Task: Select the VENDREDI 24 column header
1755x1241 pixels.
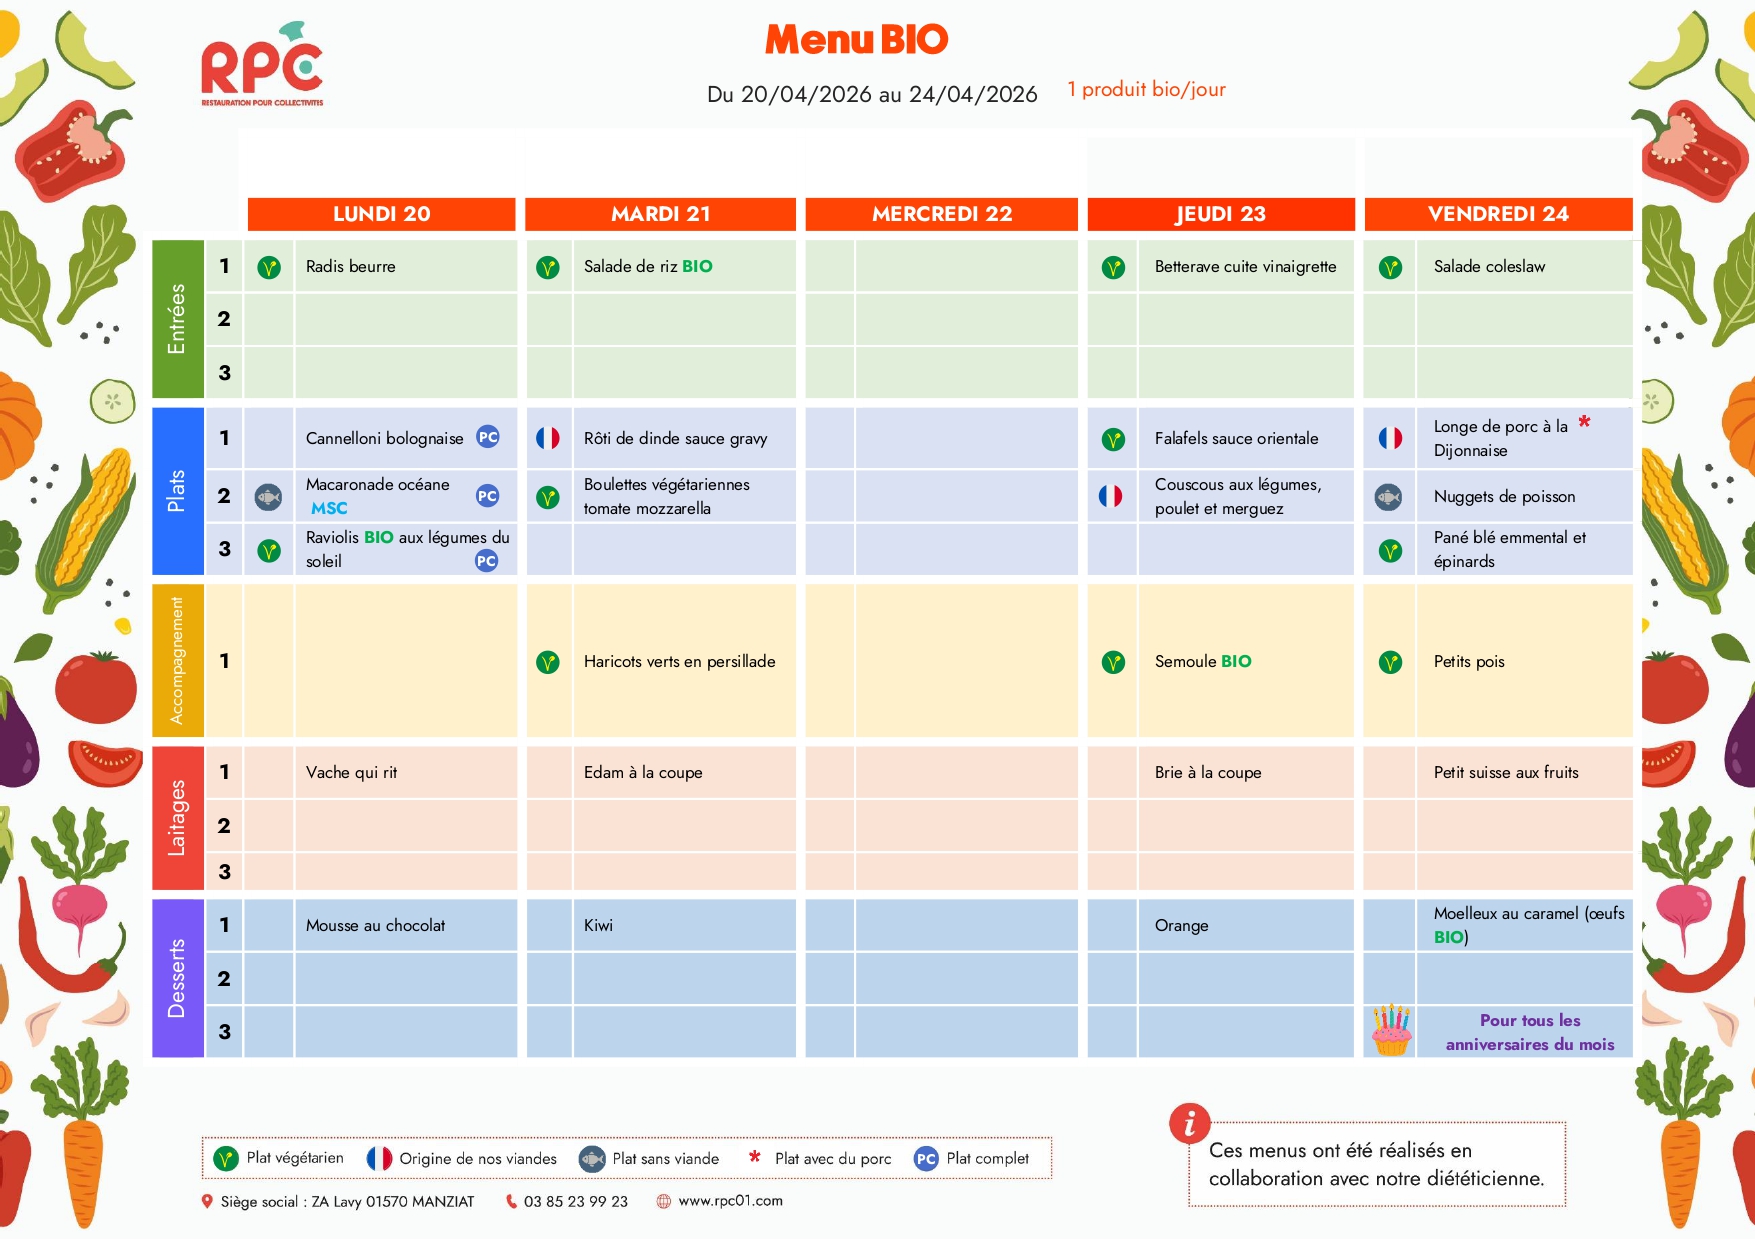Action: point(1498,214)
